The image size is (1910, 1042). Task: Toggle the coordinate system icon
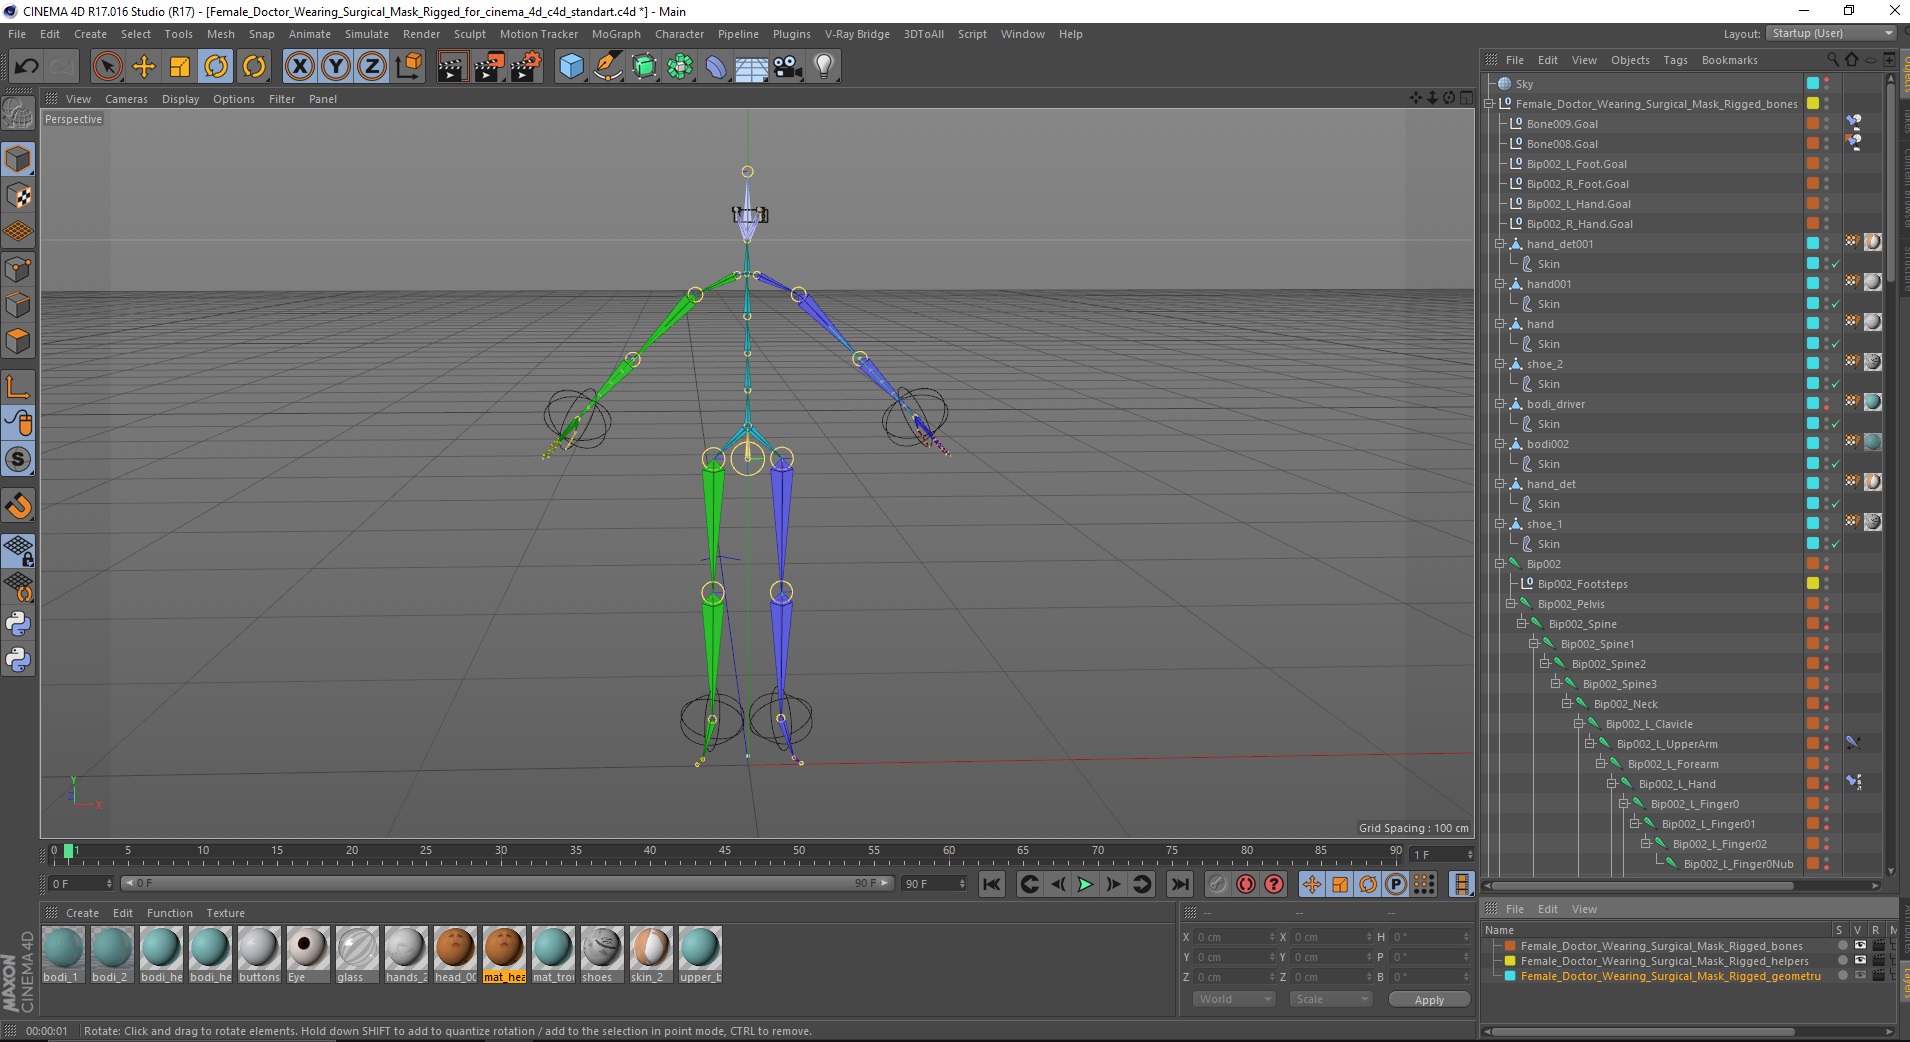[409, 67]
